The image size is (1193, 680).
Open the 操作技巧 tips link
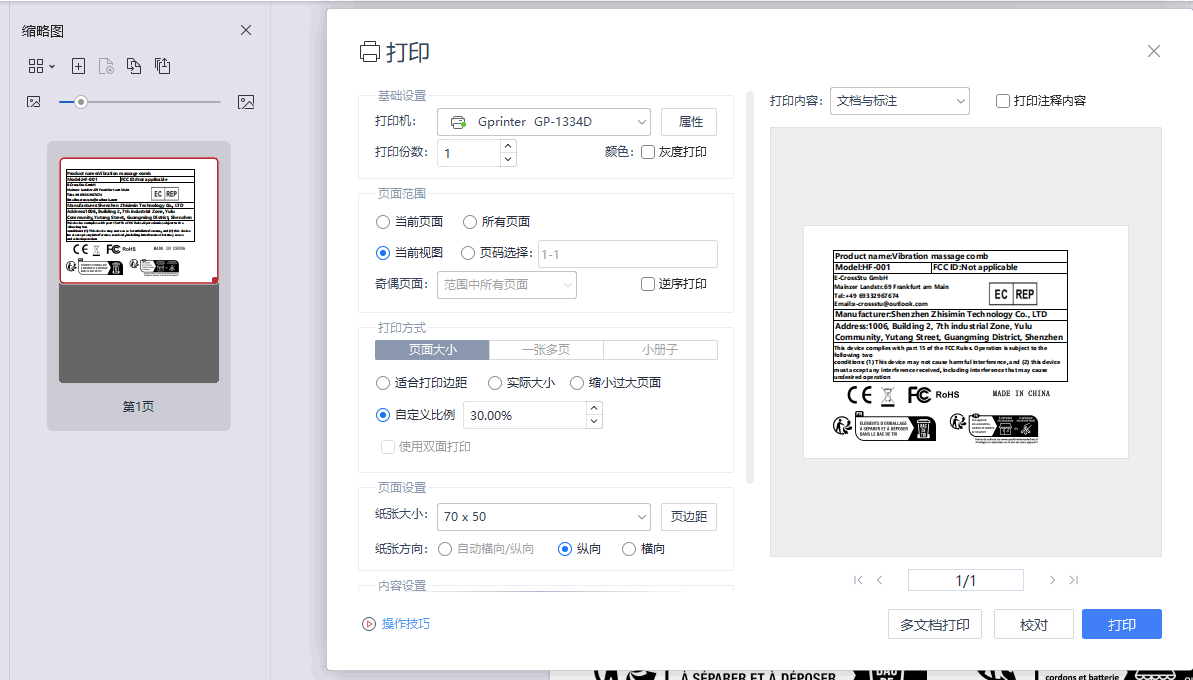tap(405, 623)
